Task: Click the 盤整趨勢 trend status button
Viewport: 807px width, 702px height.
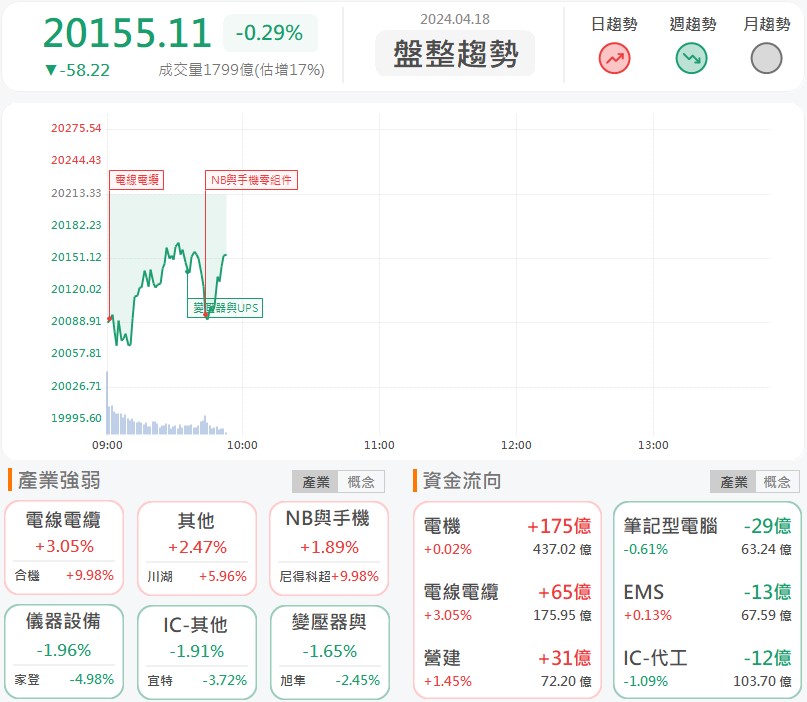Action: coord(455,53)
